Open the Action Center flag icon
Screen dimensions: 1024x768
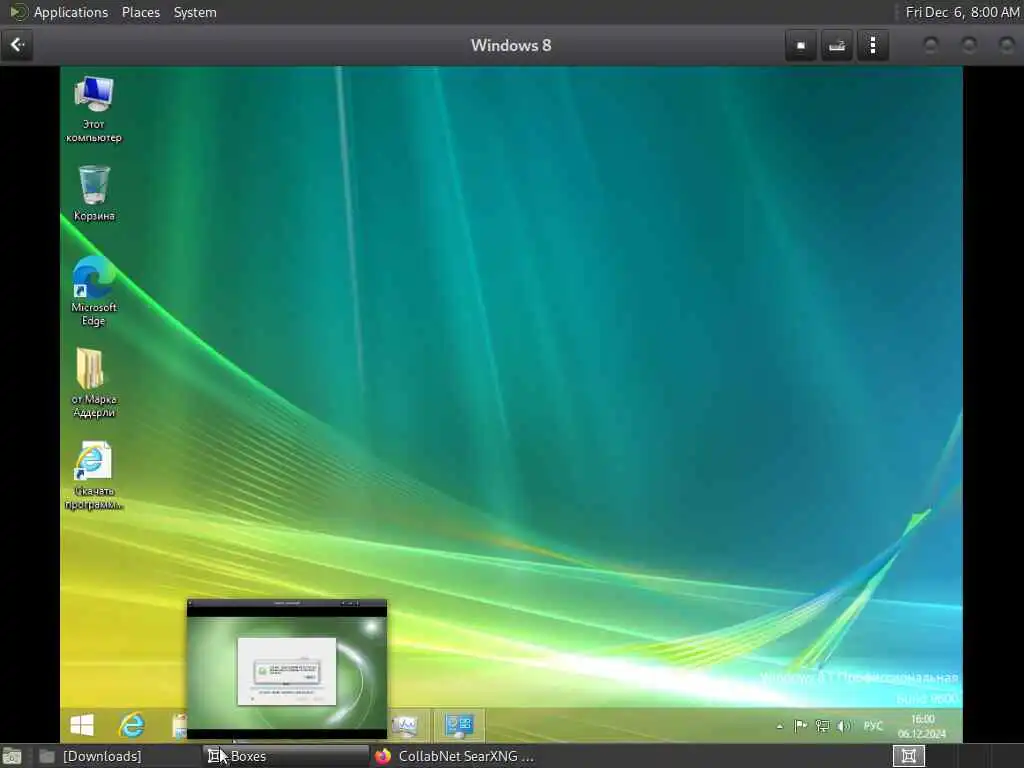coord(801,726)
